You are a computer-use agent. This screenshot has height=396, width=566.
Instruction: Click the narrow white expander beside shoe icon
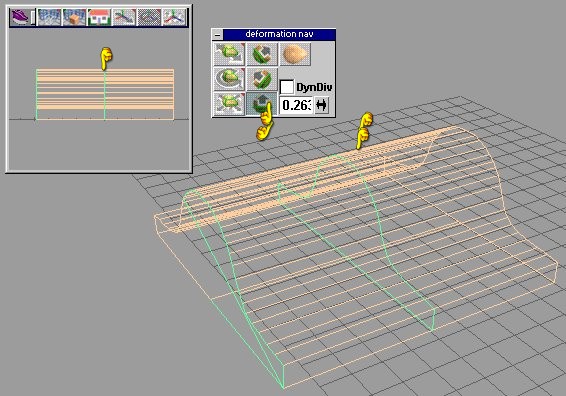click(x=33, y=17)
